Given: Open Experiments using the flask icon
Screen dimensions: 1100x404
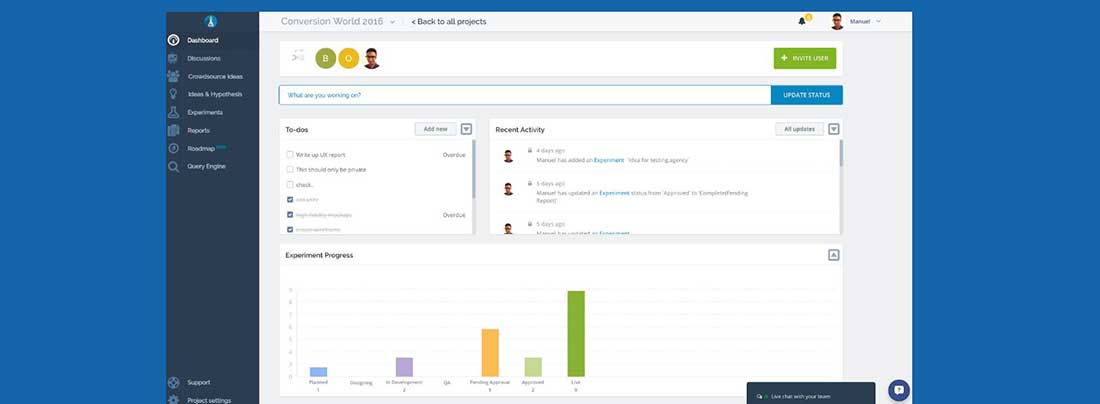Looking at the screenshot, I should [174, 112].
